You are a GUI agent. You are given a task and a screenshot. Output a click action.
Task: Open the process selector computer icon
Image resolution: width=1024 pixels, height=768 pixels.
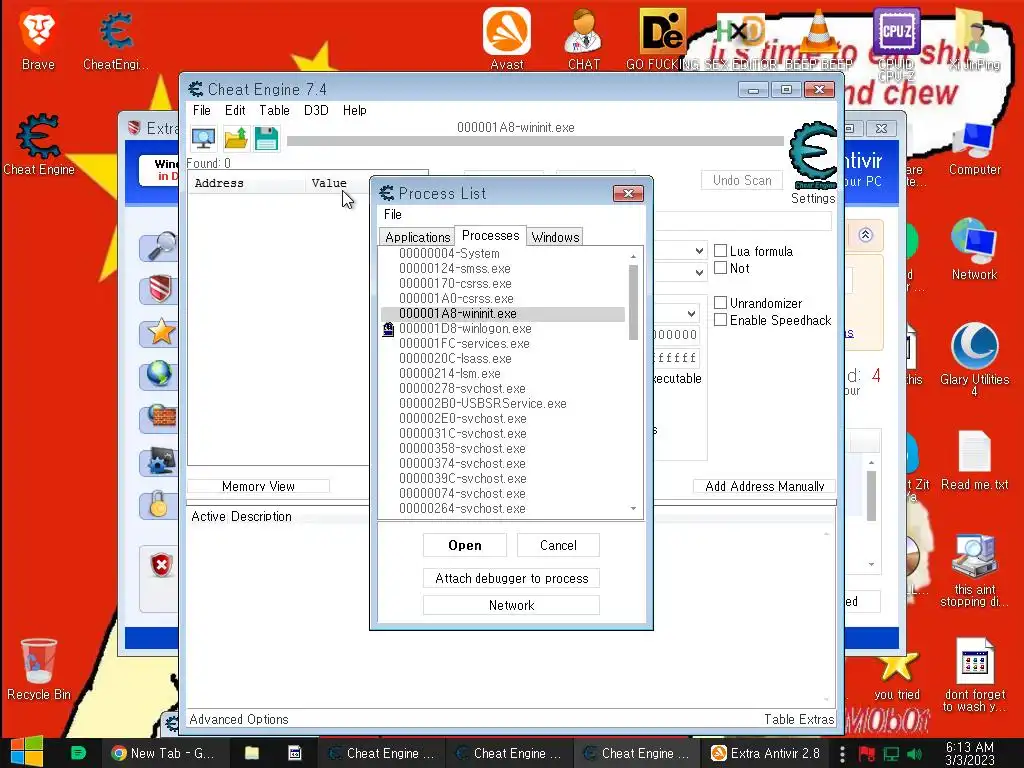204,138
